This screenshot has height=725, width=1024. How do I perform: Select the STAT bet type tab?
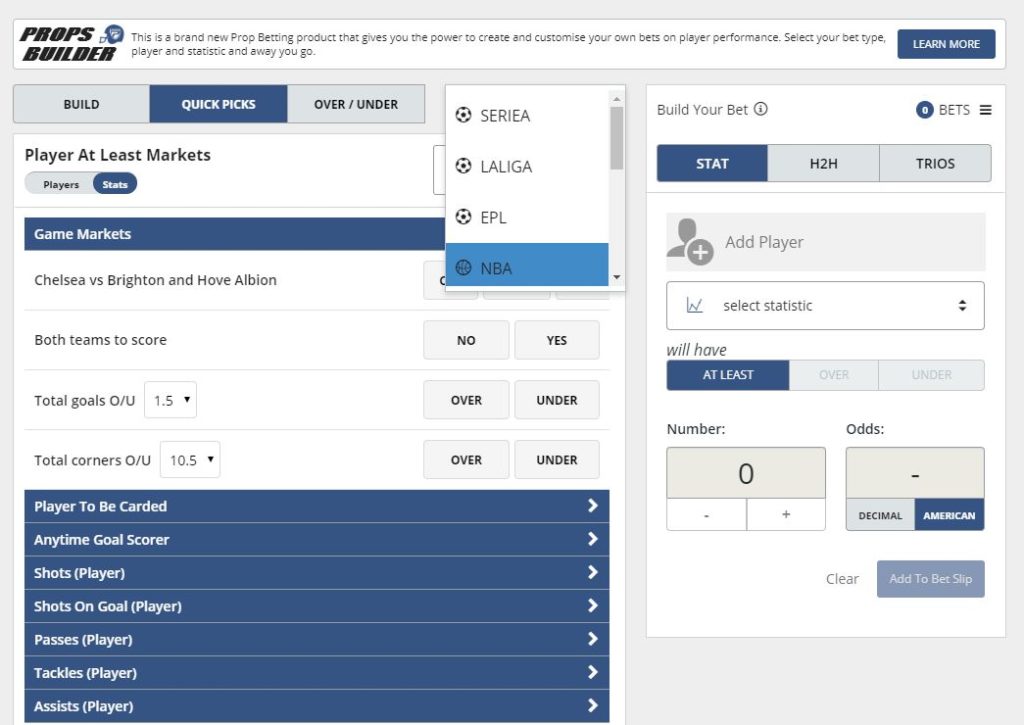click(712, 163)
